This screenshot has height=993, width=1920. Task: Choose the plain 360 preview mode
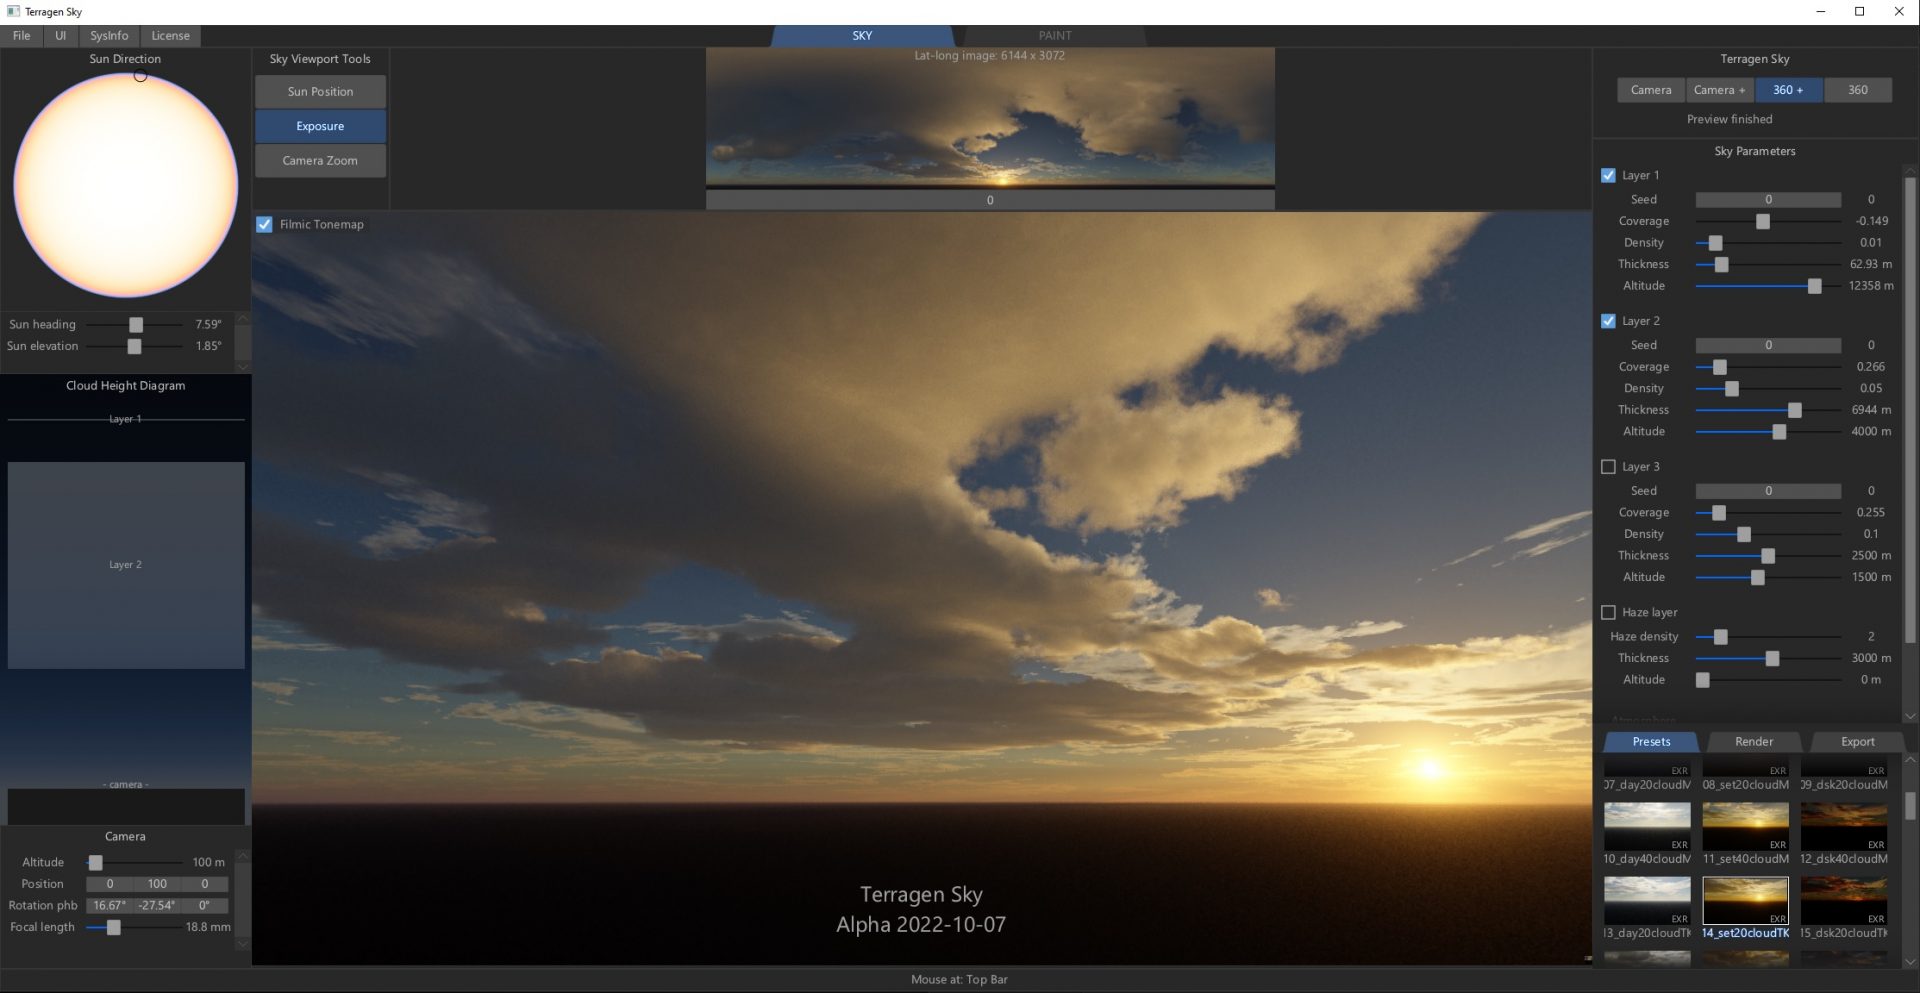pyautogui.click(x=1857, y=90)
